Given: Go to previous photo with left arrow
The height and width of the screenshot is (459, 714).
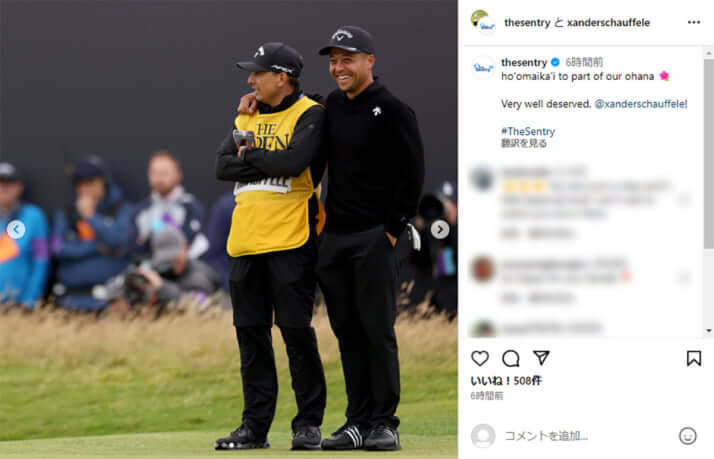Looking at the screenshot, I should [16, 230].
